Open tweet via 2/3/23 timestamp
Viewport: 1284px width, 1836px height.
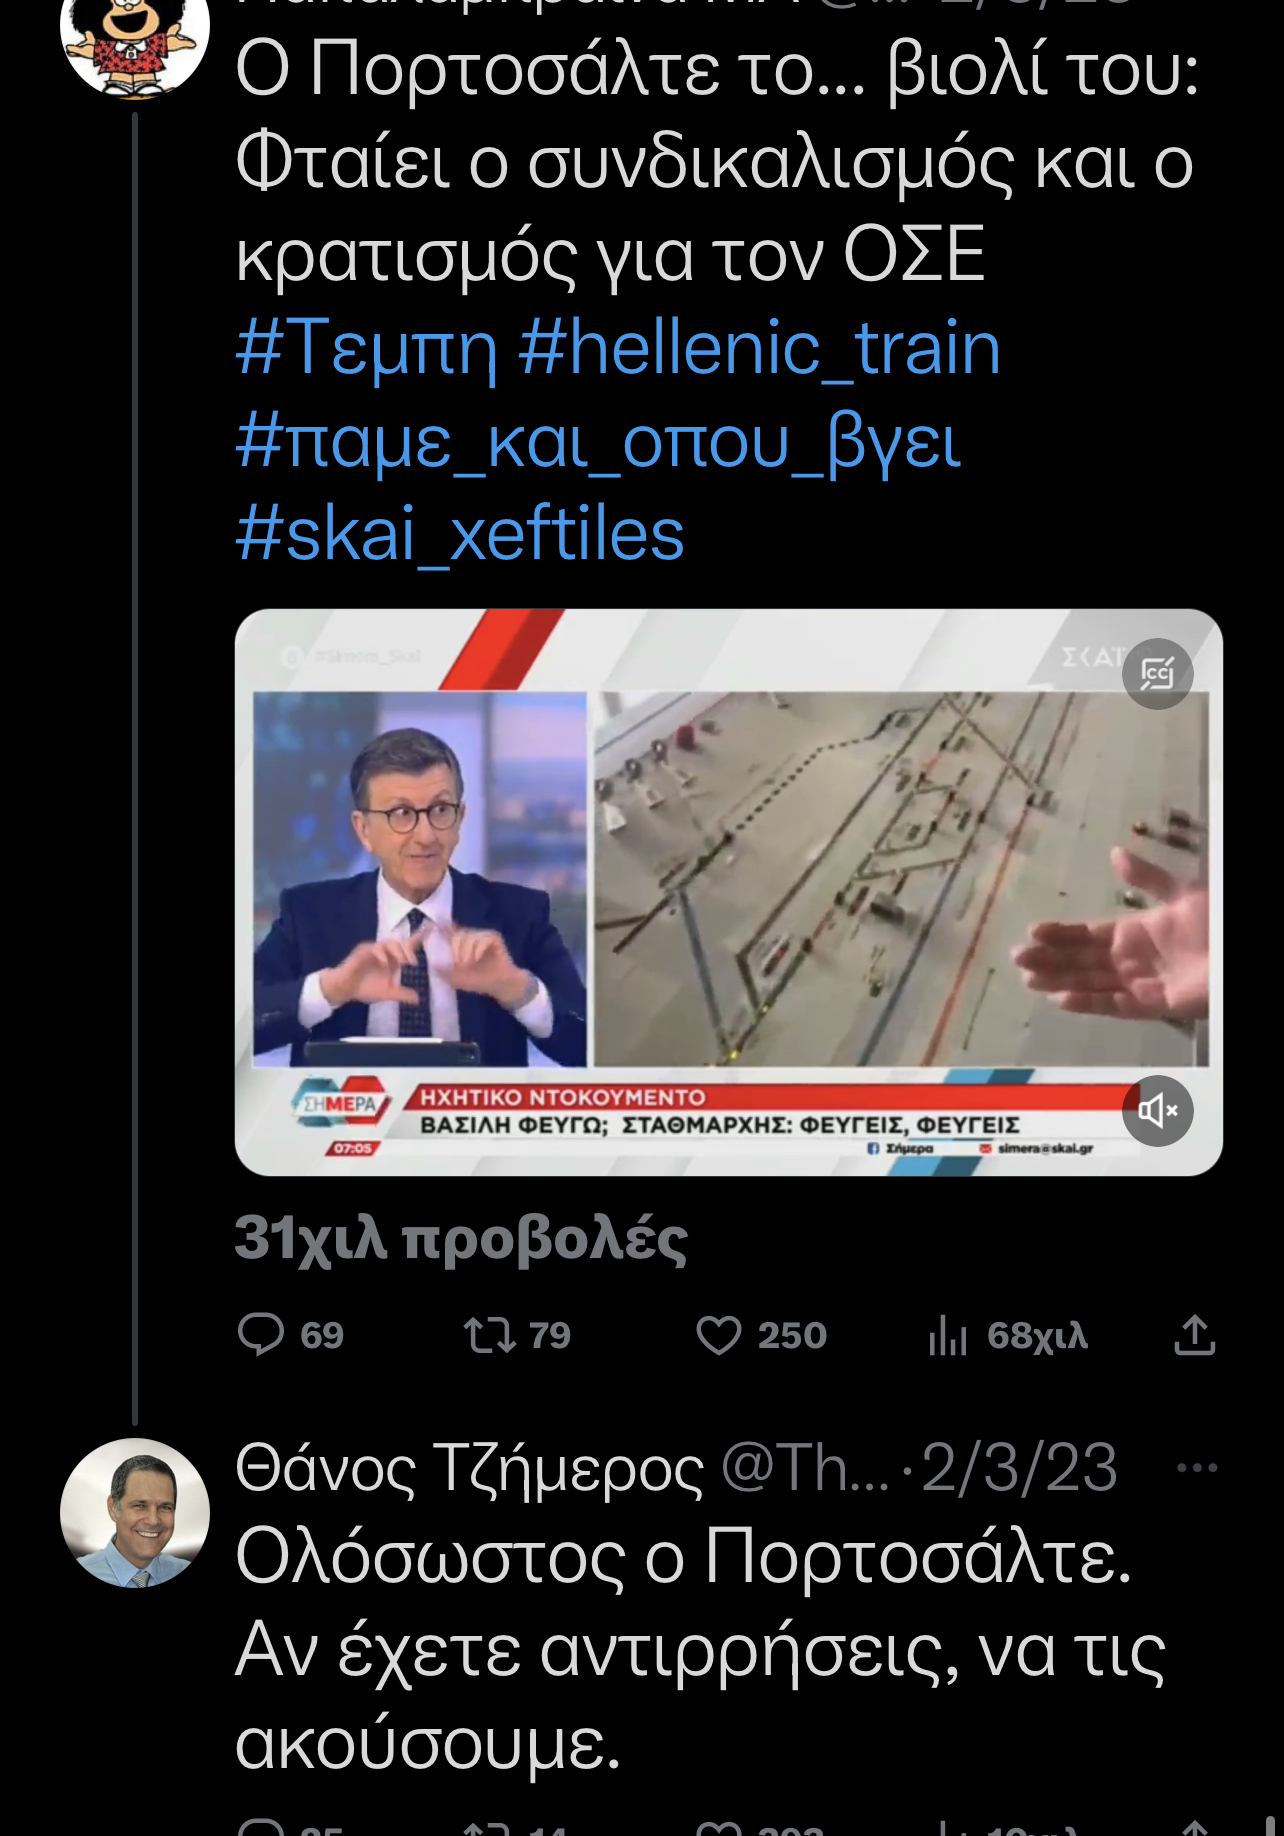click(x=1018, y=1468)
